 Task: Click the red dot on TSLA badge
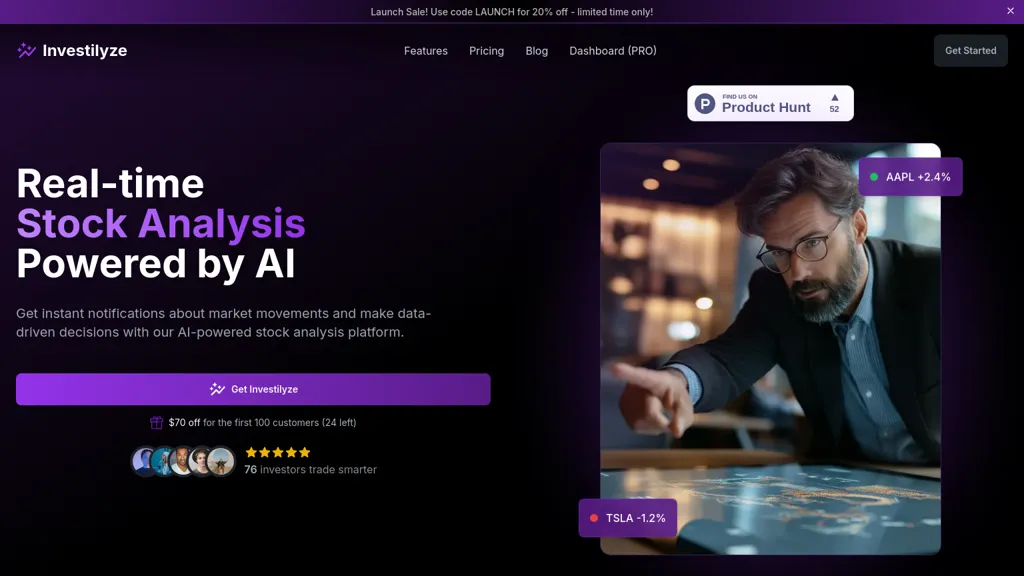point(594,518)
